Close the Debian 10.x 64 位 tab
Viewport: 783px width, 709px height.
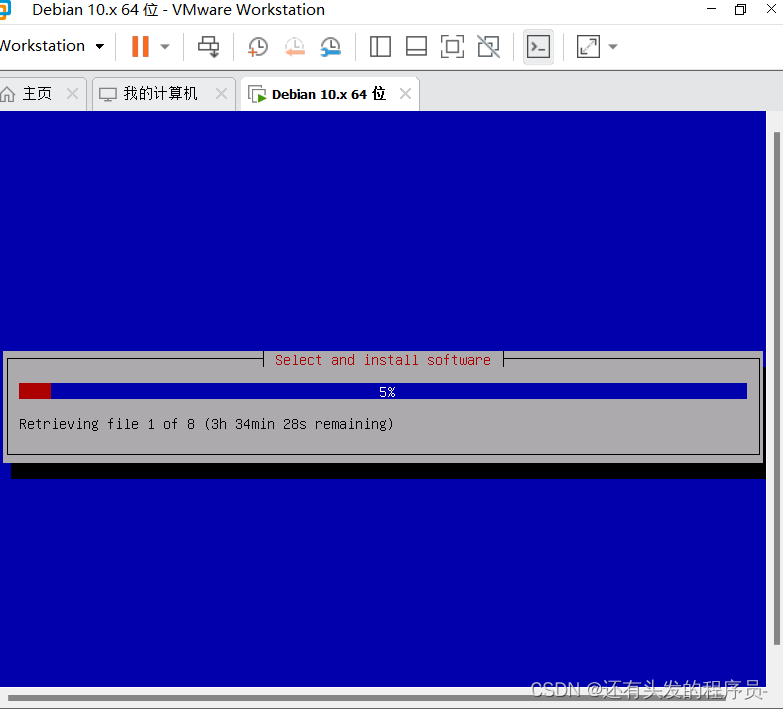tap(405, 94)
